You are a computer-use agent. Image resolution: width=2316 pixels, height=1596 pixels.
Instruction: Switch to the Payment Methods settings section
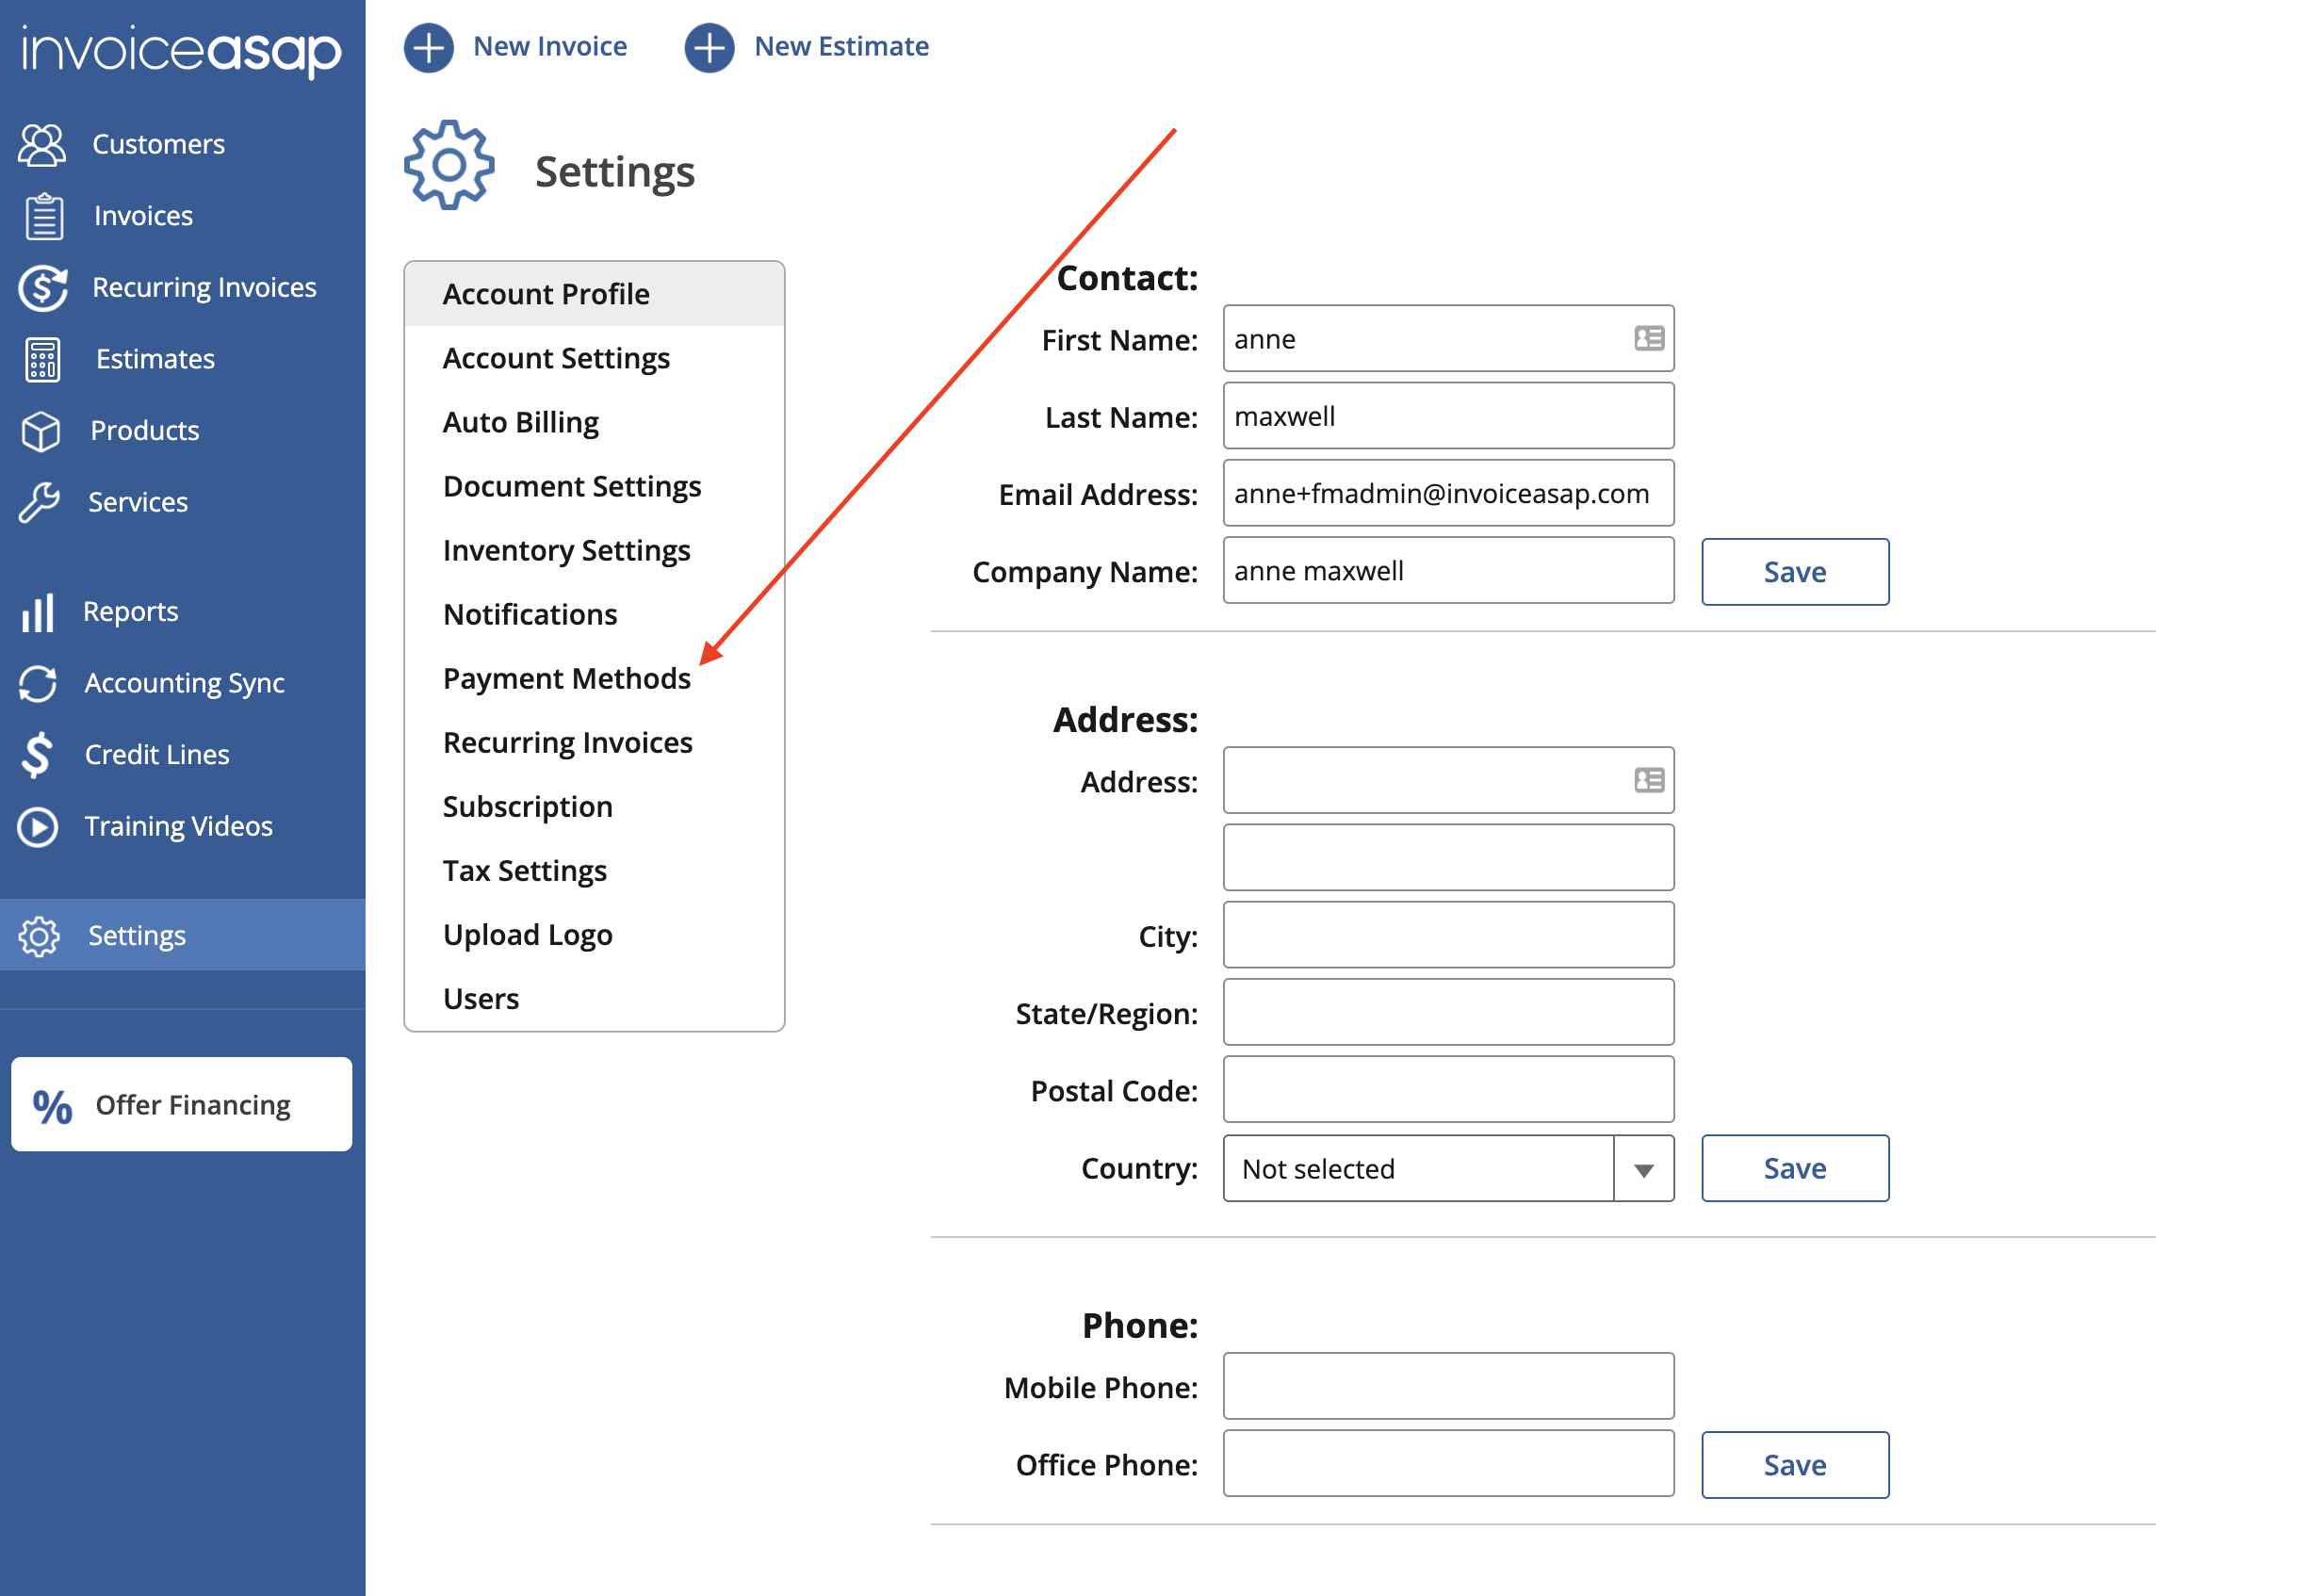point(566,678)
